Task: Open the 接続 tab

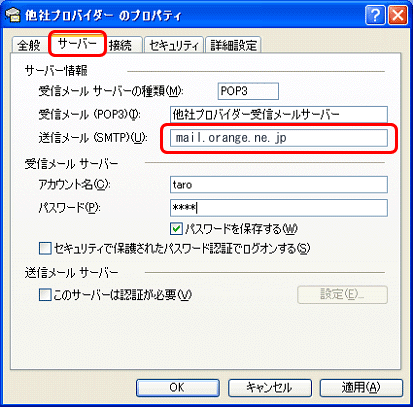Action: click(x=121, y=45)
